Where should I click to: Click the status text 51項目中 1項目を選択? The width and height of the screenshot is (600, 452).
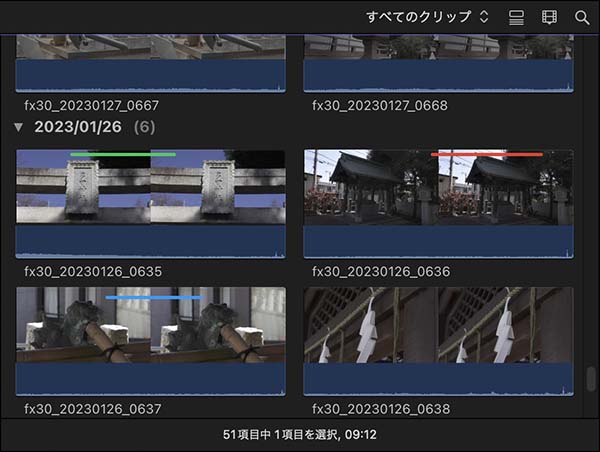click(280, 434)
